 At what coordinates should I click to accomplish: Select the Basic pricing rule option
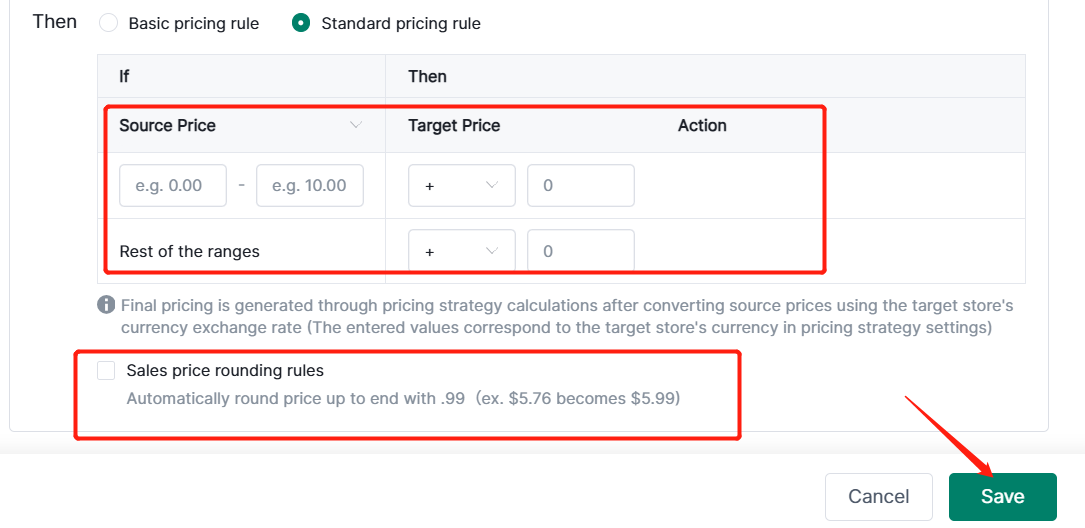[109, 23]
